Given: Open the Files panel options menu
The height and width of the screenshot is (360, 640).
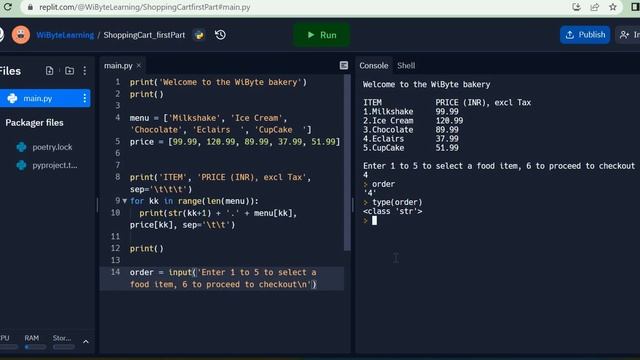Looking at the screenshot, I should click(84, 71).
